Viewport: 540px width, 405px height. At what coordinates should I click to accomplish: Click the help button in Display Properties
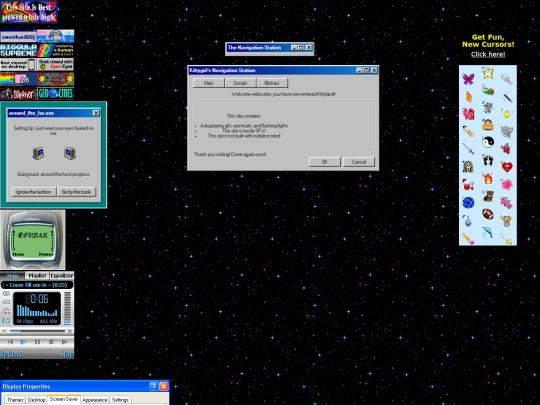[154, 386]
